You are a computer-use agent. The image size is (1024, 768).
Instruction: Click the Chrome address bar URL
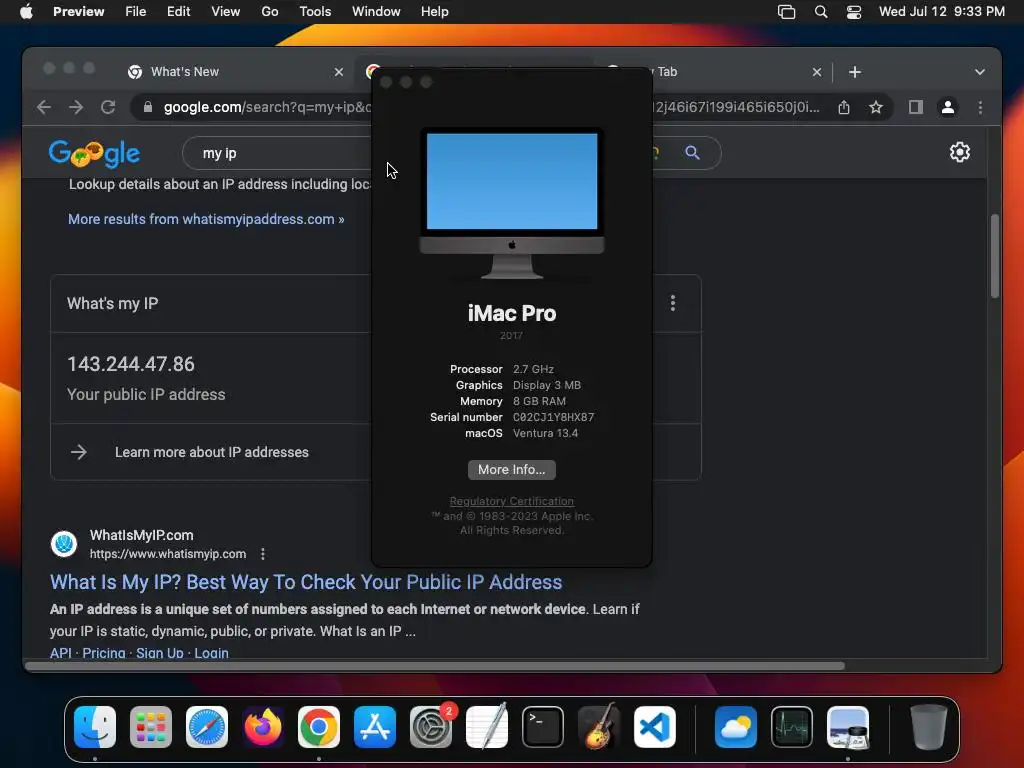click(x=267, y=107)
